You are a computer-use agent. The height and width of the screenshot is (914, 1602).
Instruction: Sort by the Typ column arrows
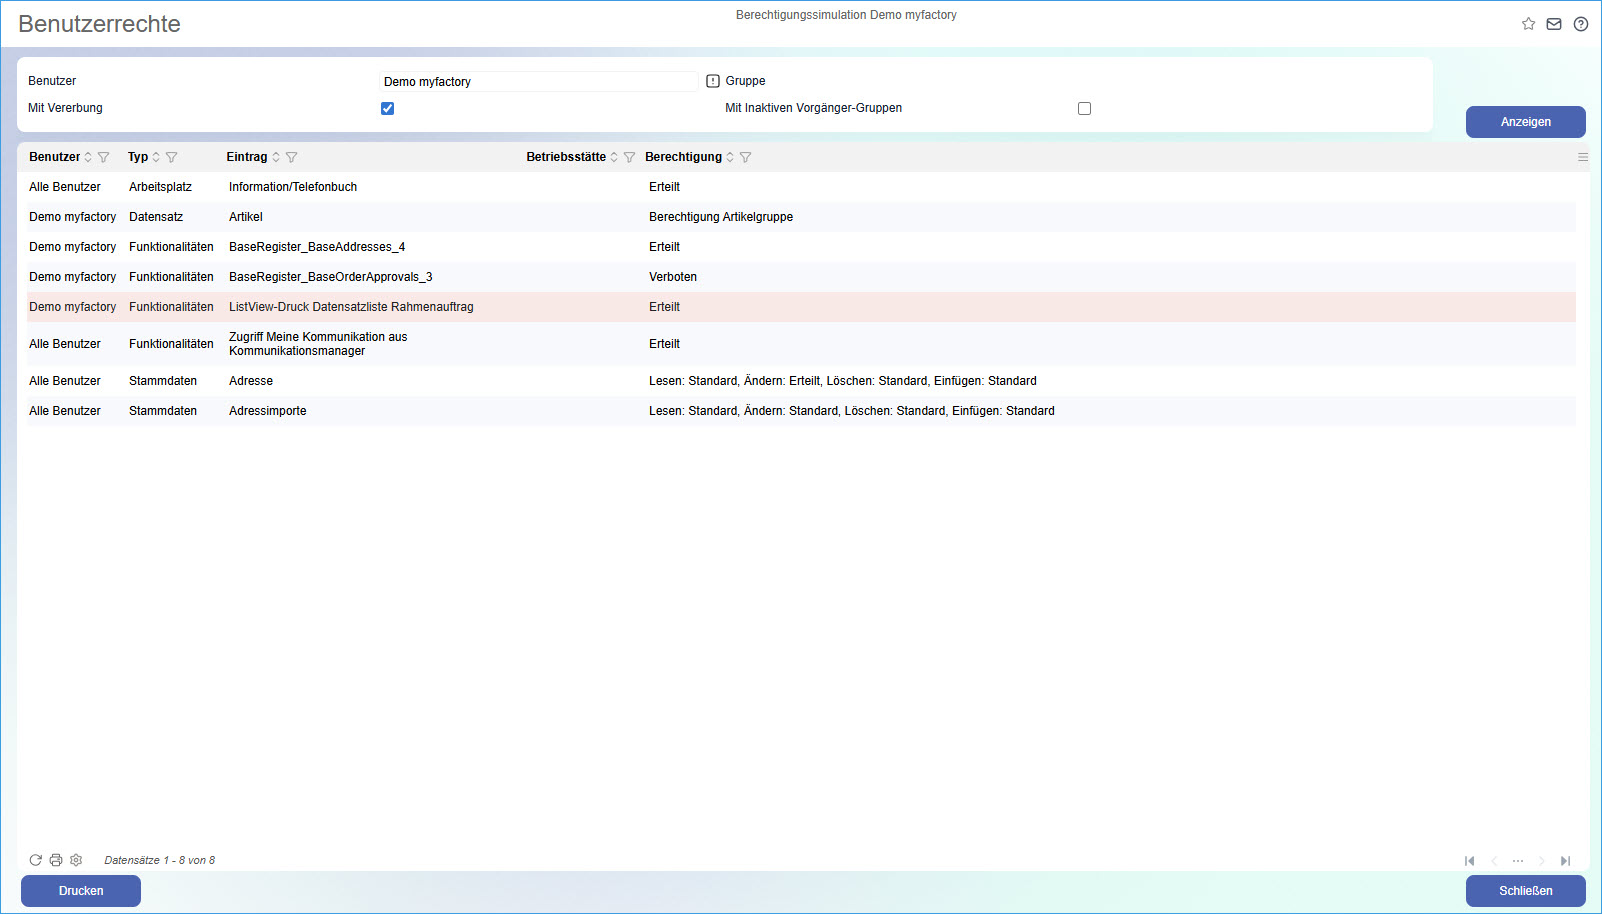tap(156, 157)
